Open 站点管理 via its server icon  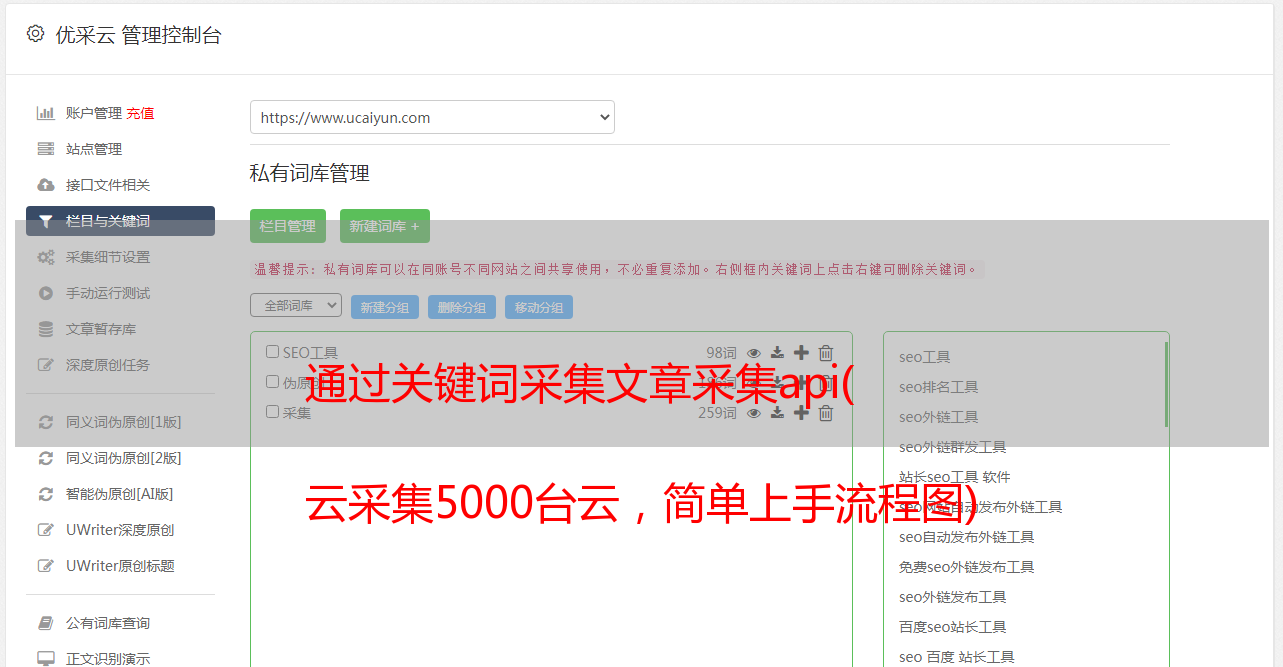pos(45,149)
